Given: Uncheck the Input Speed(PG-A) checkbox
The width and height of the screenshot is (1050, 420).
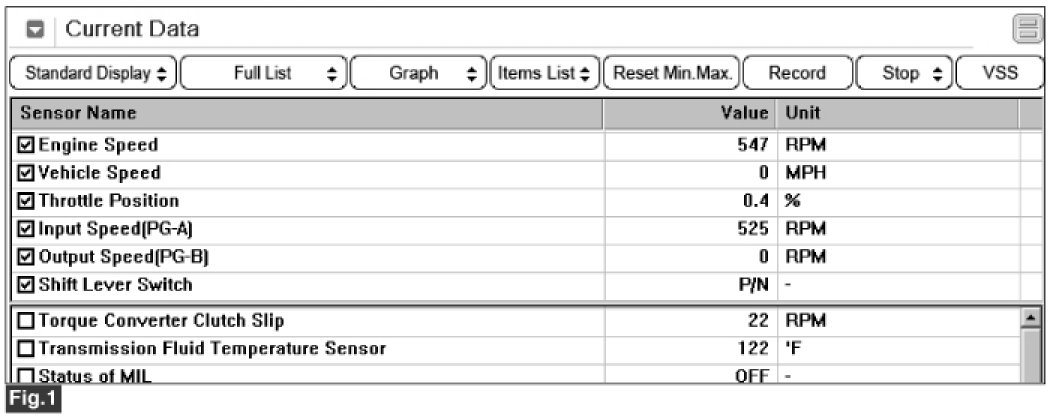Looking at the screenshot, I should [x=25, y=229].
